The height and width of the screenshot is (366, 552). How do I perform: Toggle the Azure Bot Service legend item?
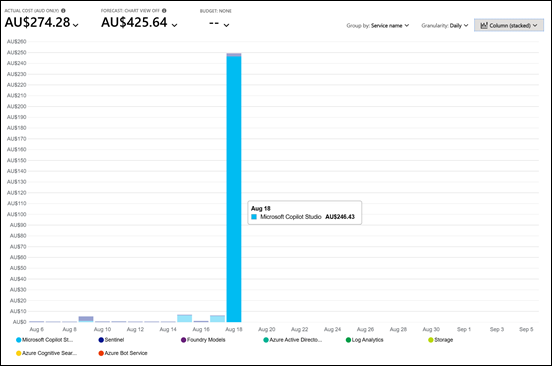(123, 353)
